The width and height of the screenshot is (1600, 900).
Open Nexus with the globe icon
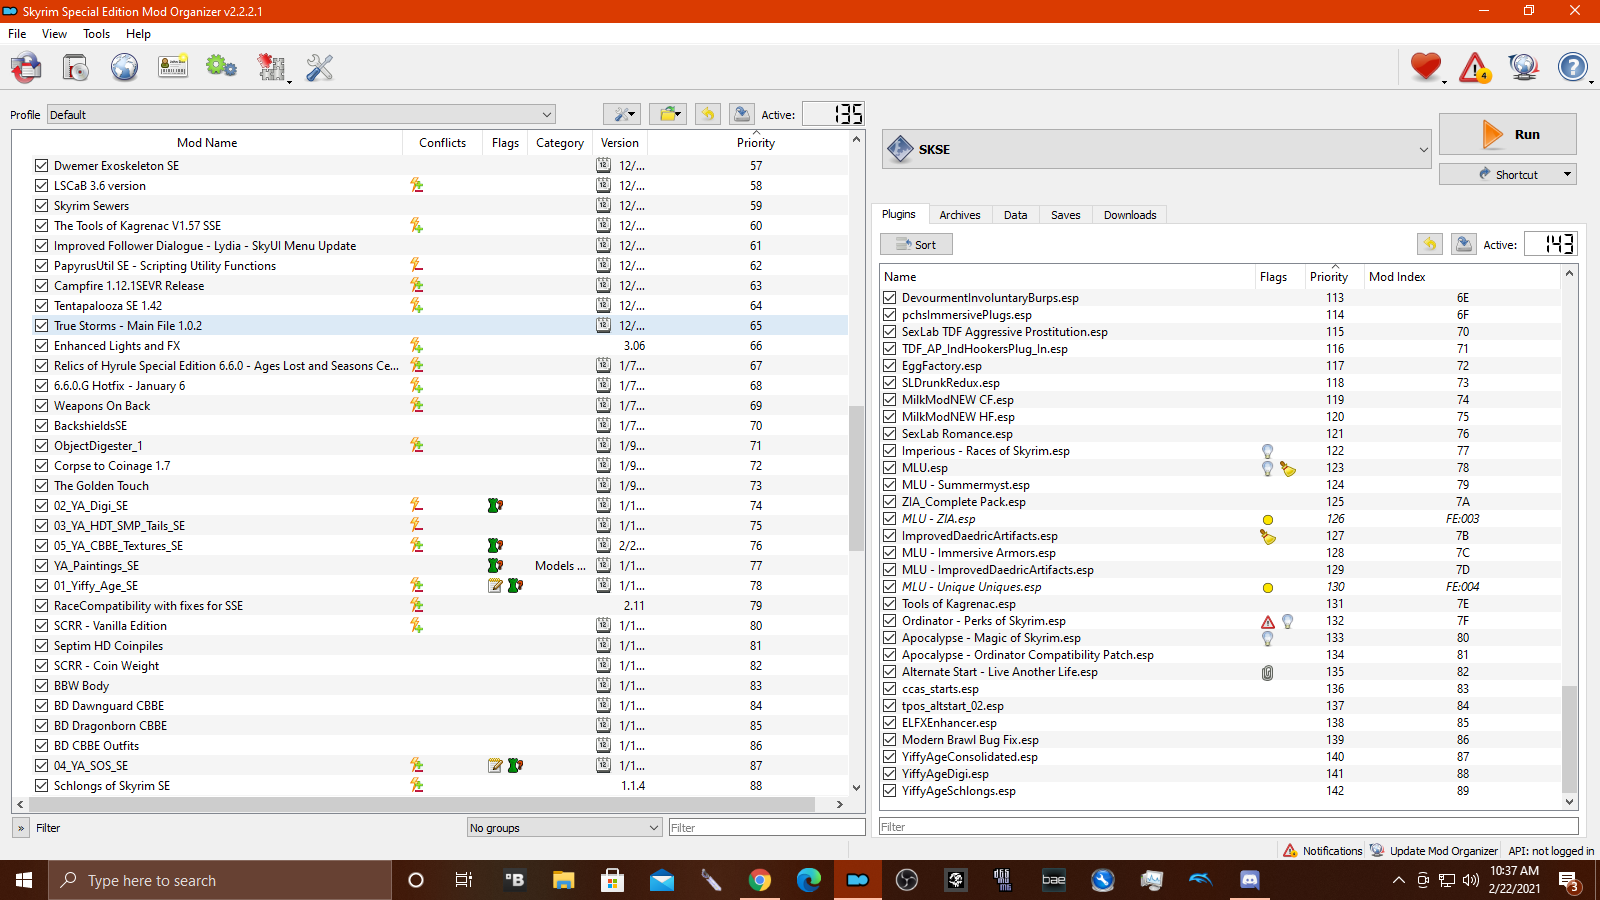click(124, 68)
